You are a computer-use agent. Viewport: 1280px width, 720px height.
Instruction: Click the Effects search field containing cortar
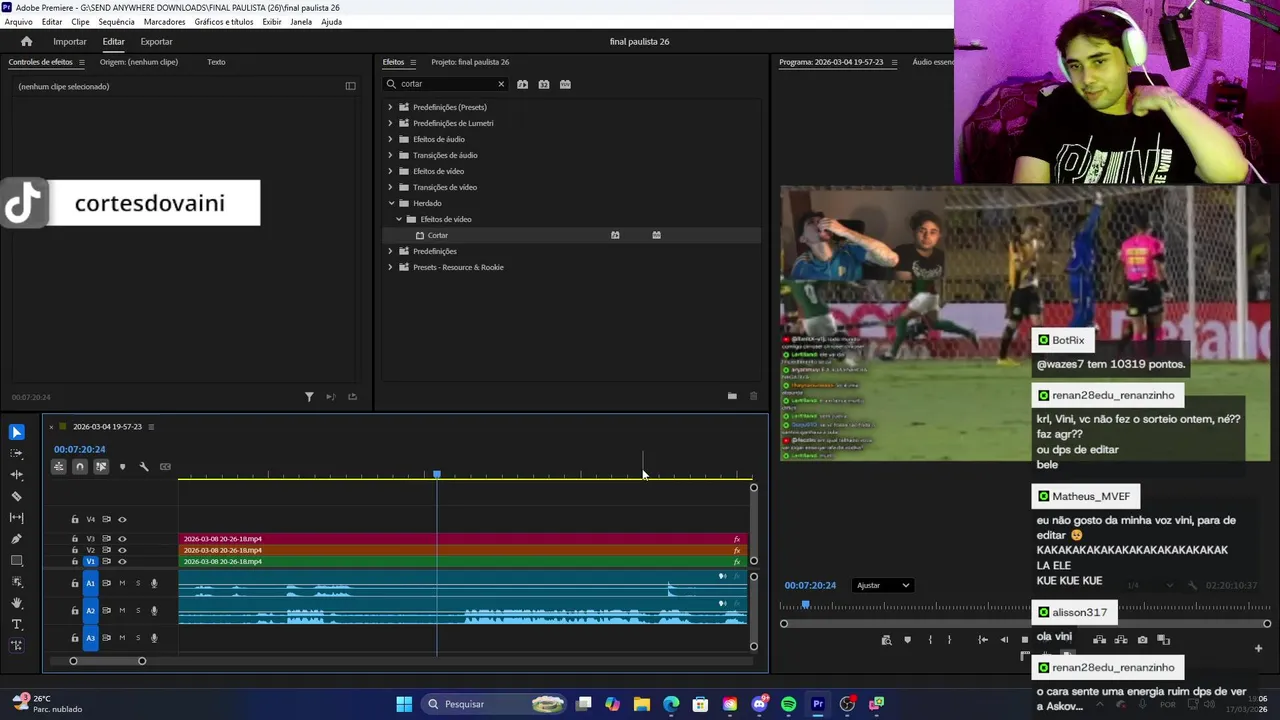tap(446, 84)
